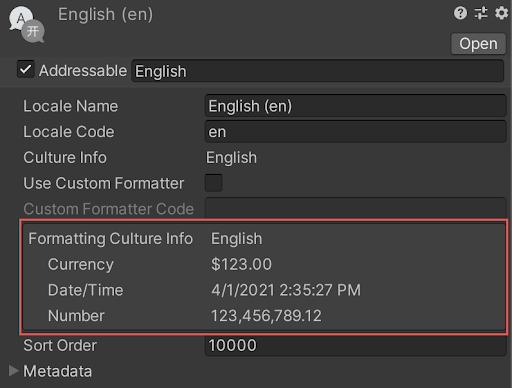Screen dimensions: 512x388
Task: Click the 123,456,789.12 number value
Action: pyautogui.click(x=266, y=316)
